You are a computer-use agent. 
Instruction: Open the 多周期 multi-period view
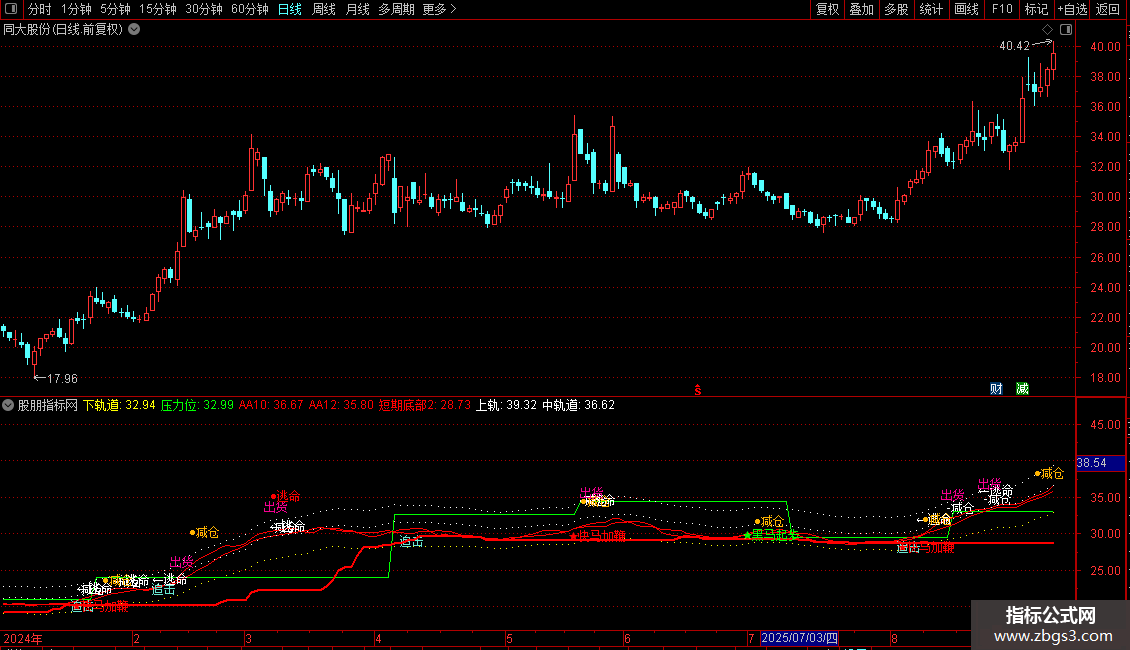pyautogui.click(x=396, y=9)
